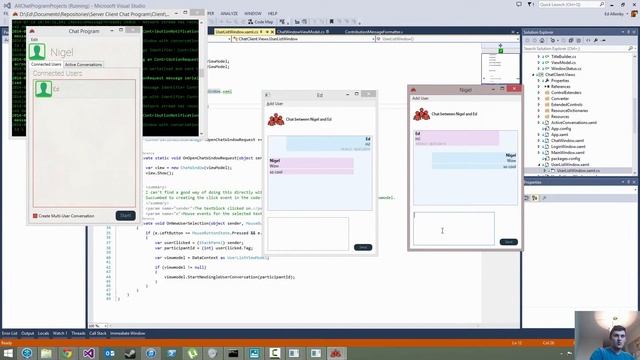Image resolution: width=640 pixels, height=360 pixels.
Task: Open Visual Studio from the taskbar
Action: pos(89,353)
